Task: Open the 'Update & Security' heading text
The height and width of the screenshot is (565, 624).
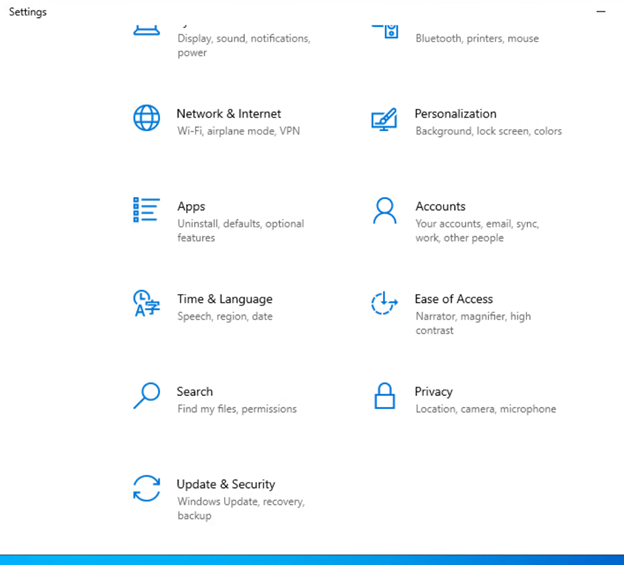Action: (x=226, y=484)
